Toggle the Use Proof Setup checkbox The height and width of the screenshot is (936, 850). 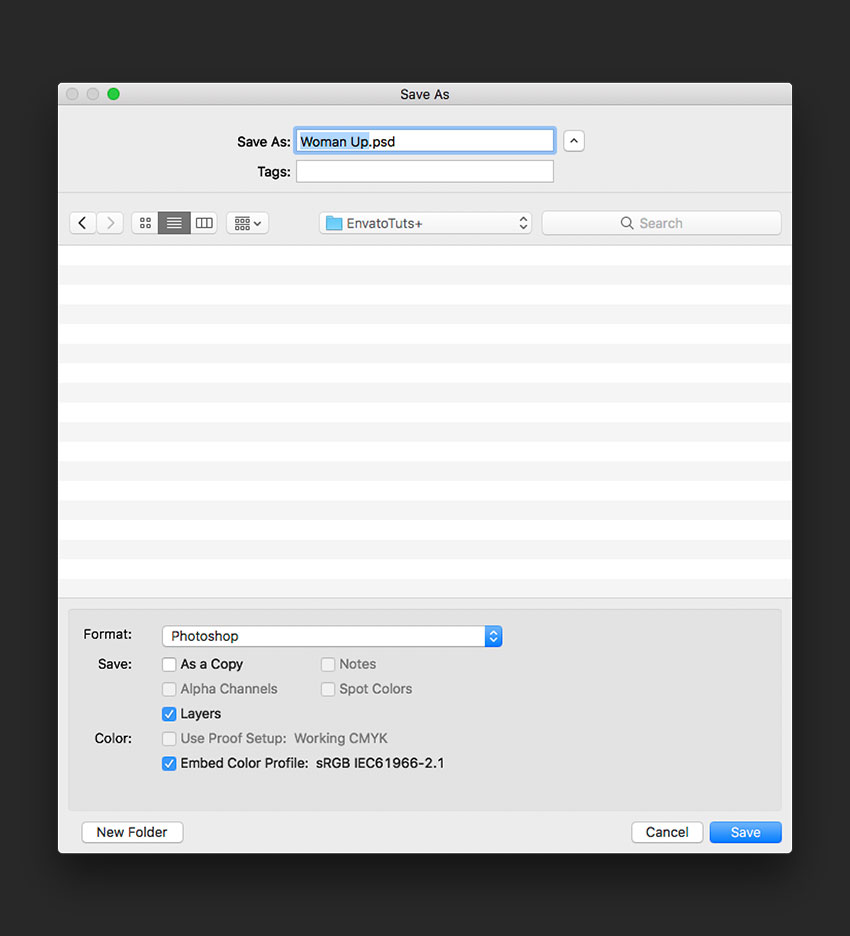pyautogui.click(x=169, y=739)
